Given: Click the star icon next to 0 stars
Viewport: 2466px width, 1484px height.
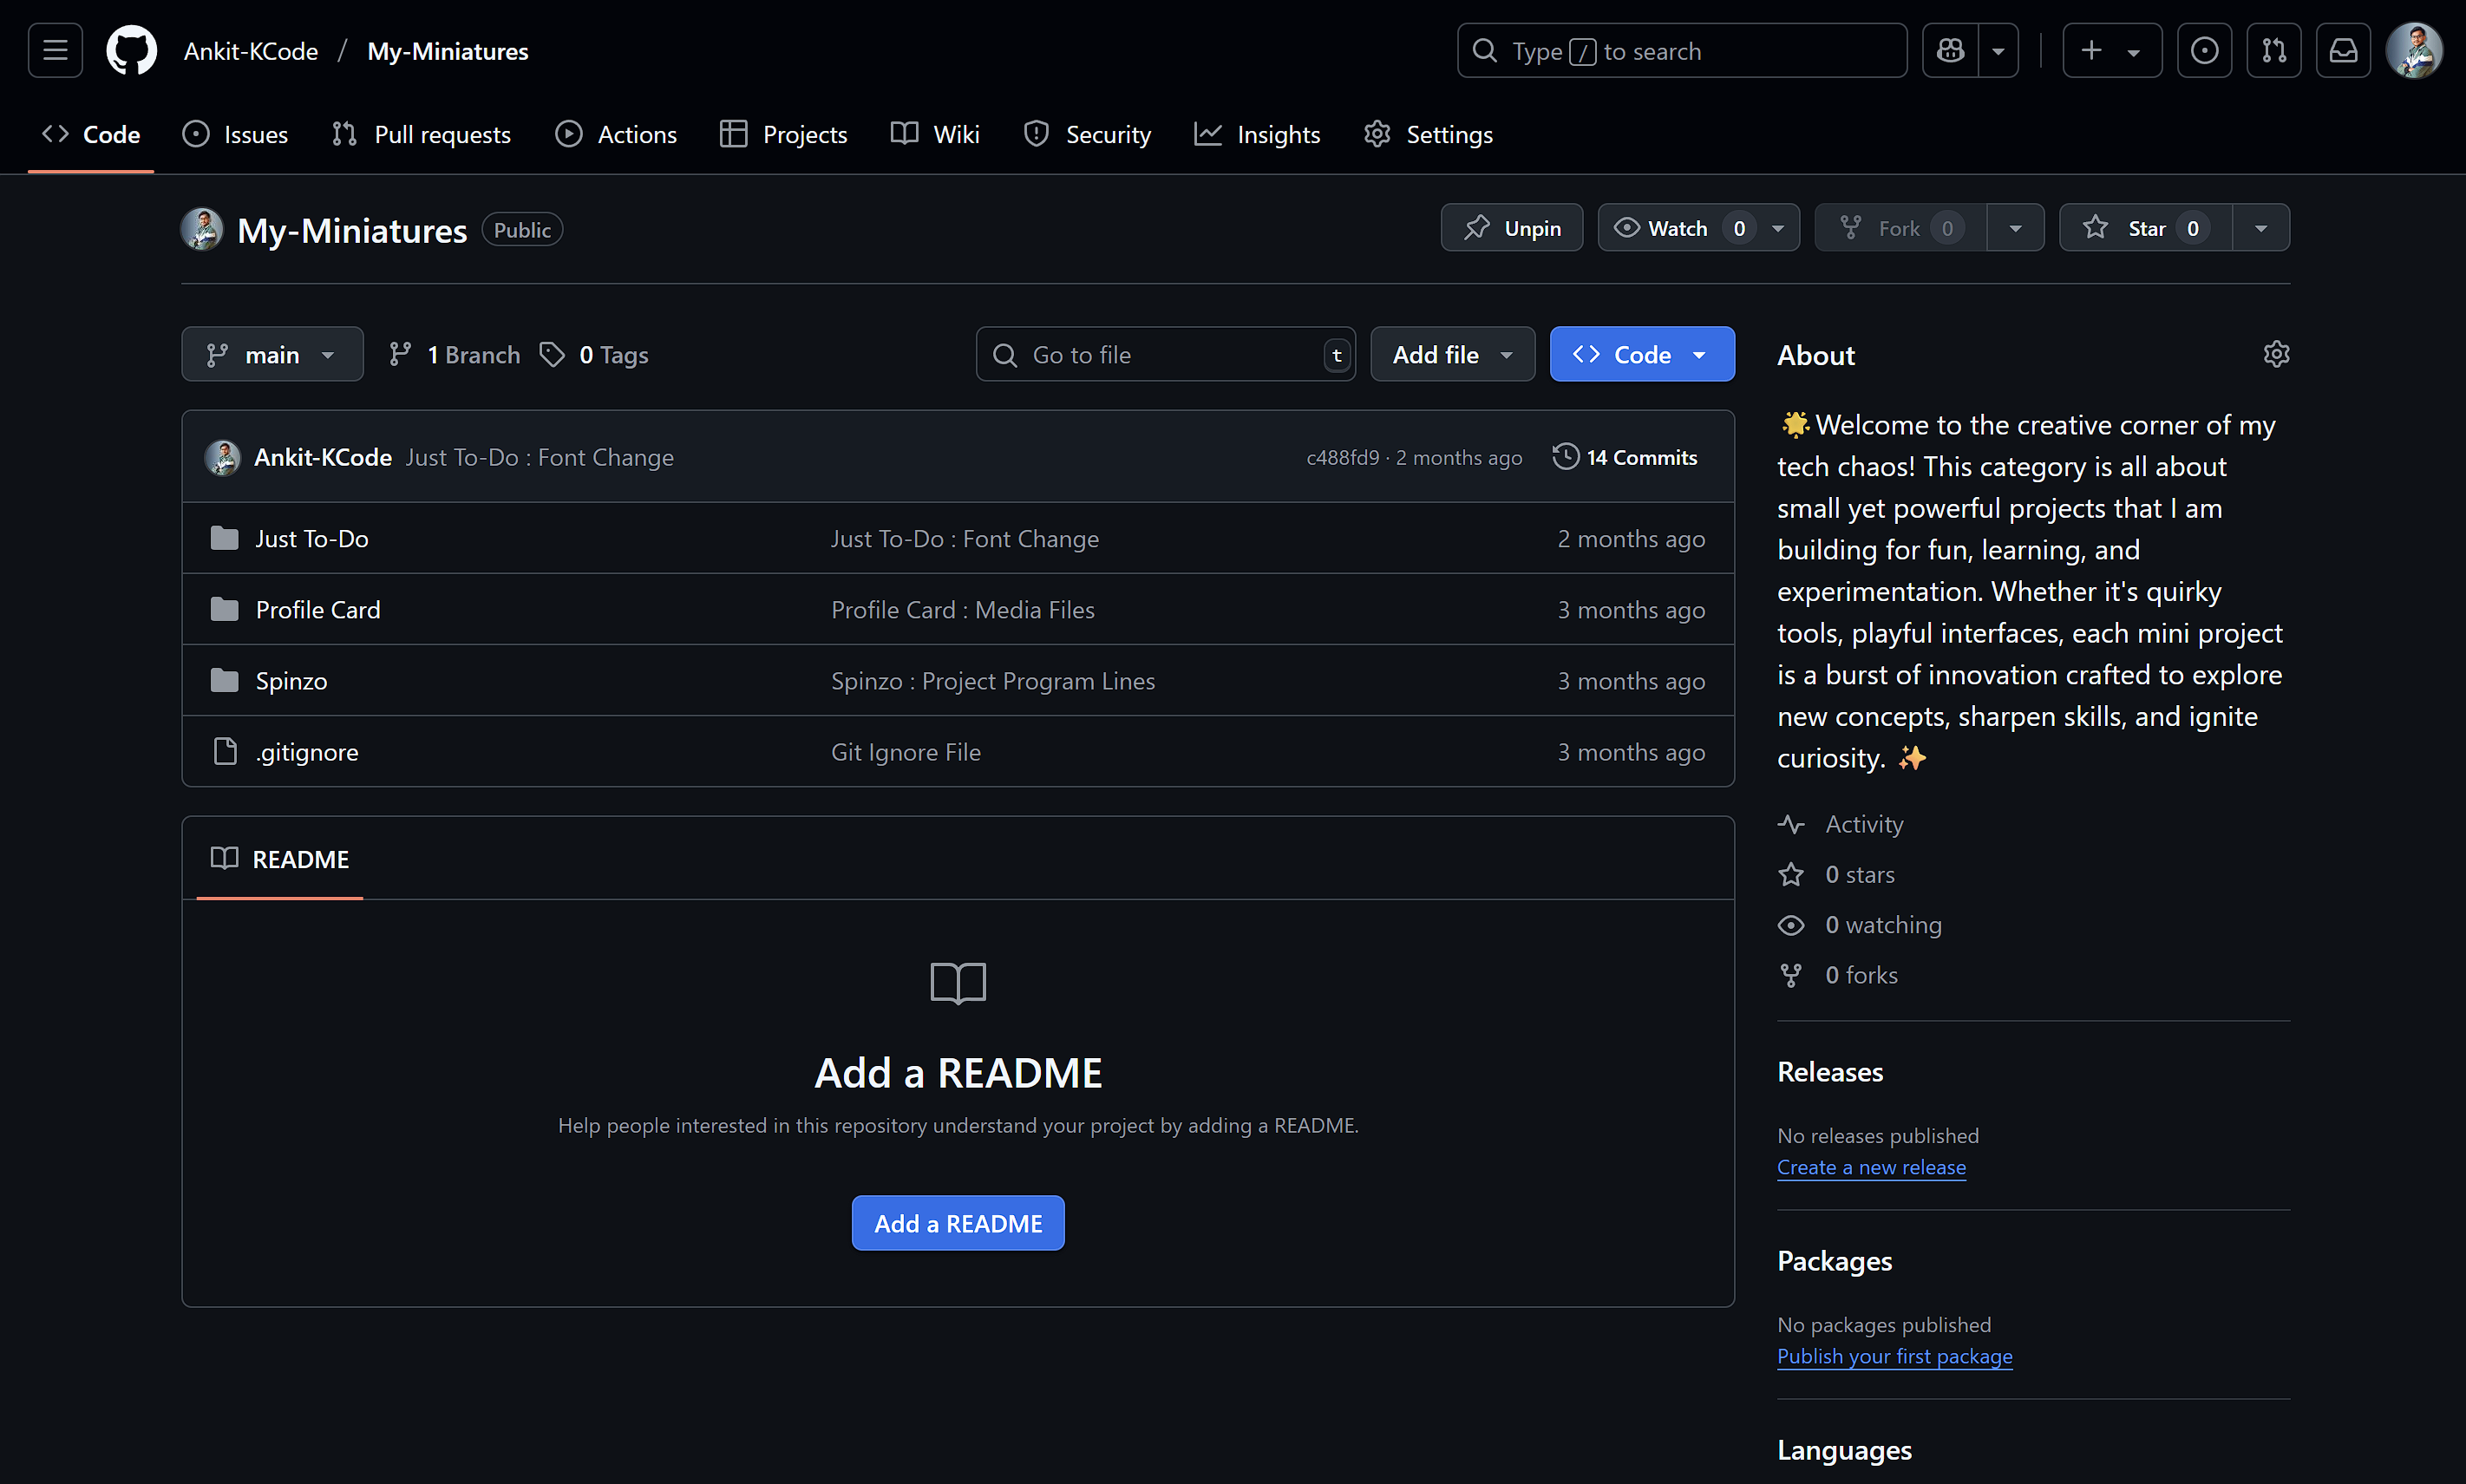Looking at the screenshot, I should coord(1791,875).
